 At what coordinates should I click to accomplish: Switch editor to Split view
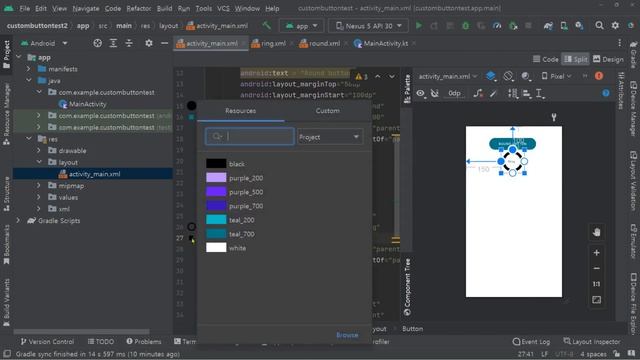tap(576, 59)
